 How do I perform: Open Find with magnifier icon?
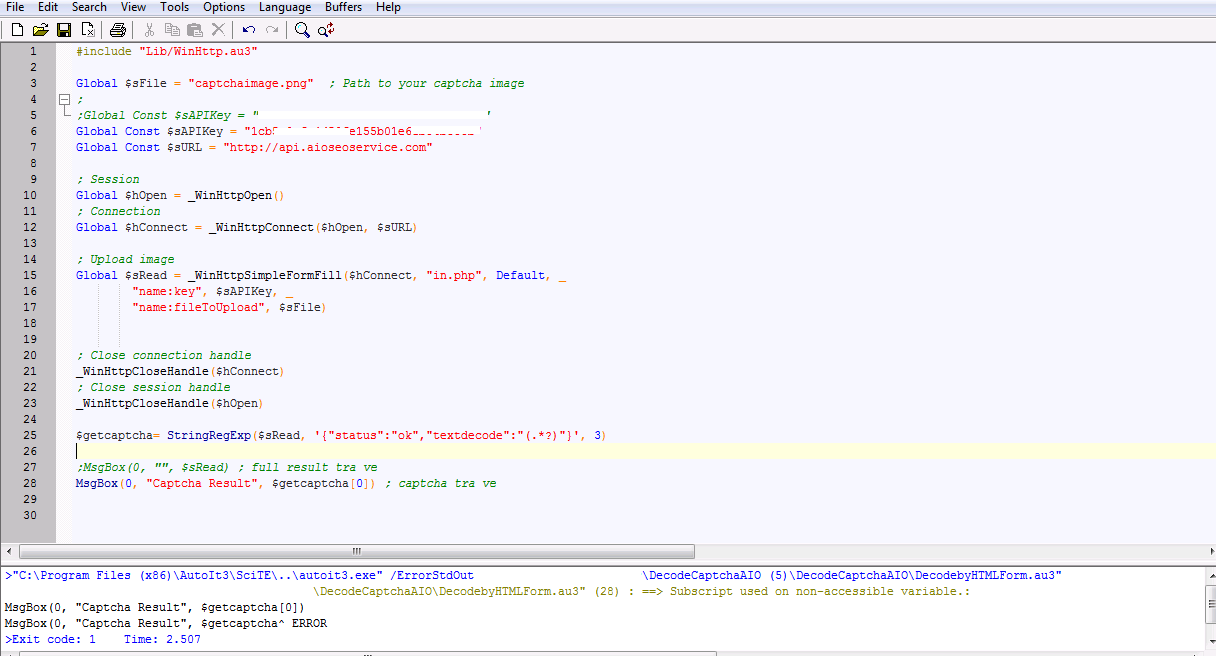click(x=302, y=30)
